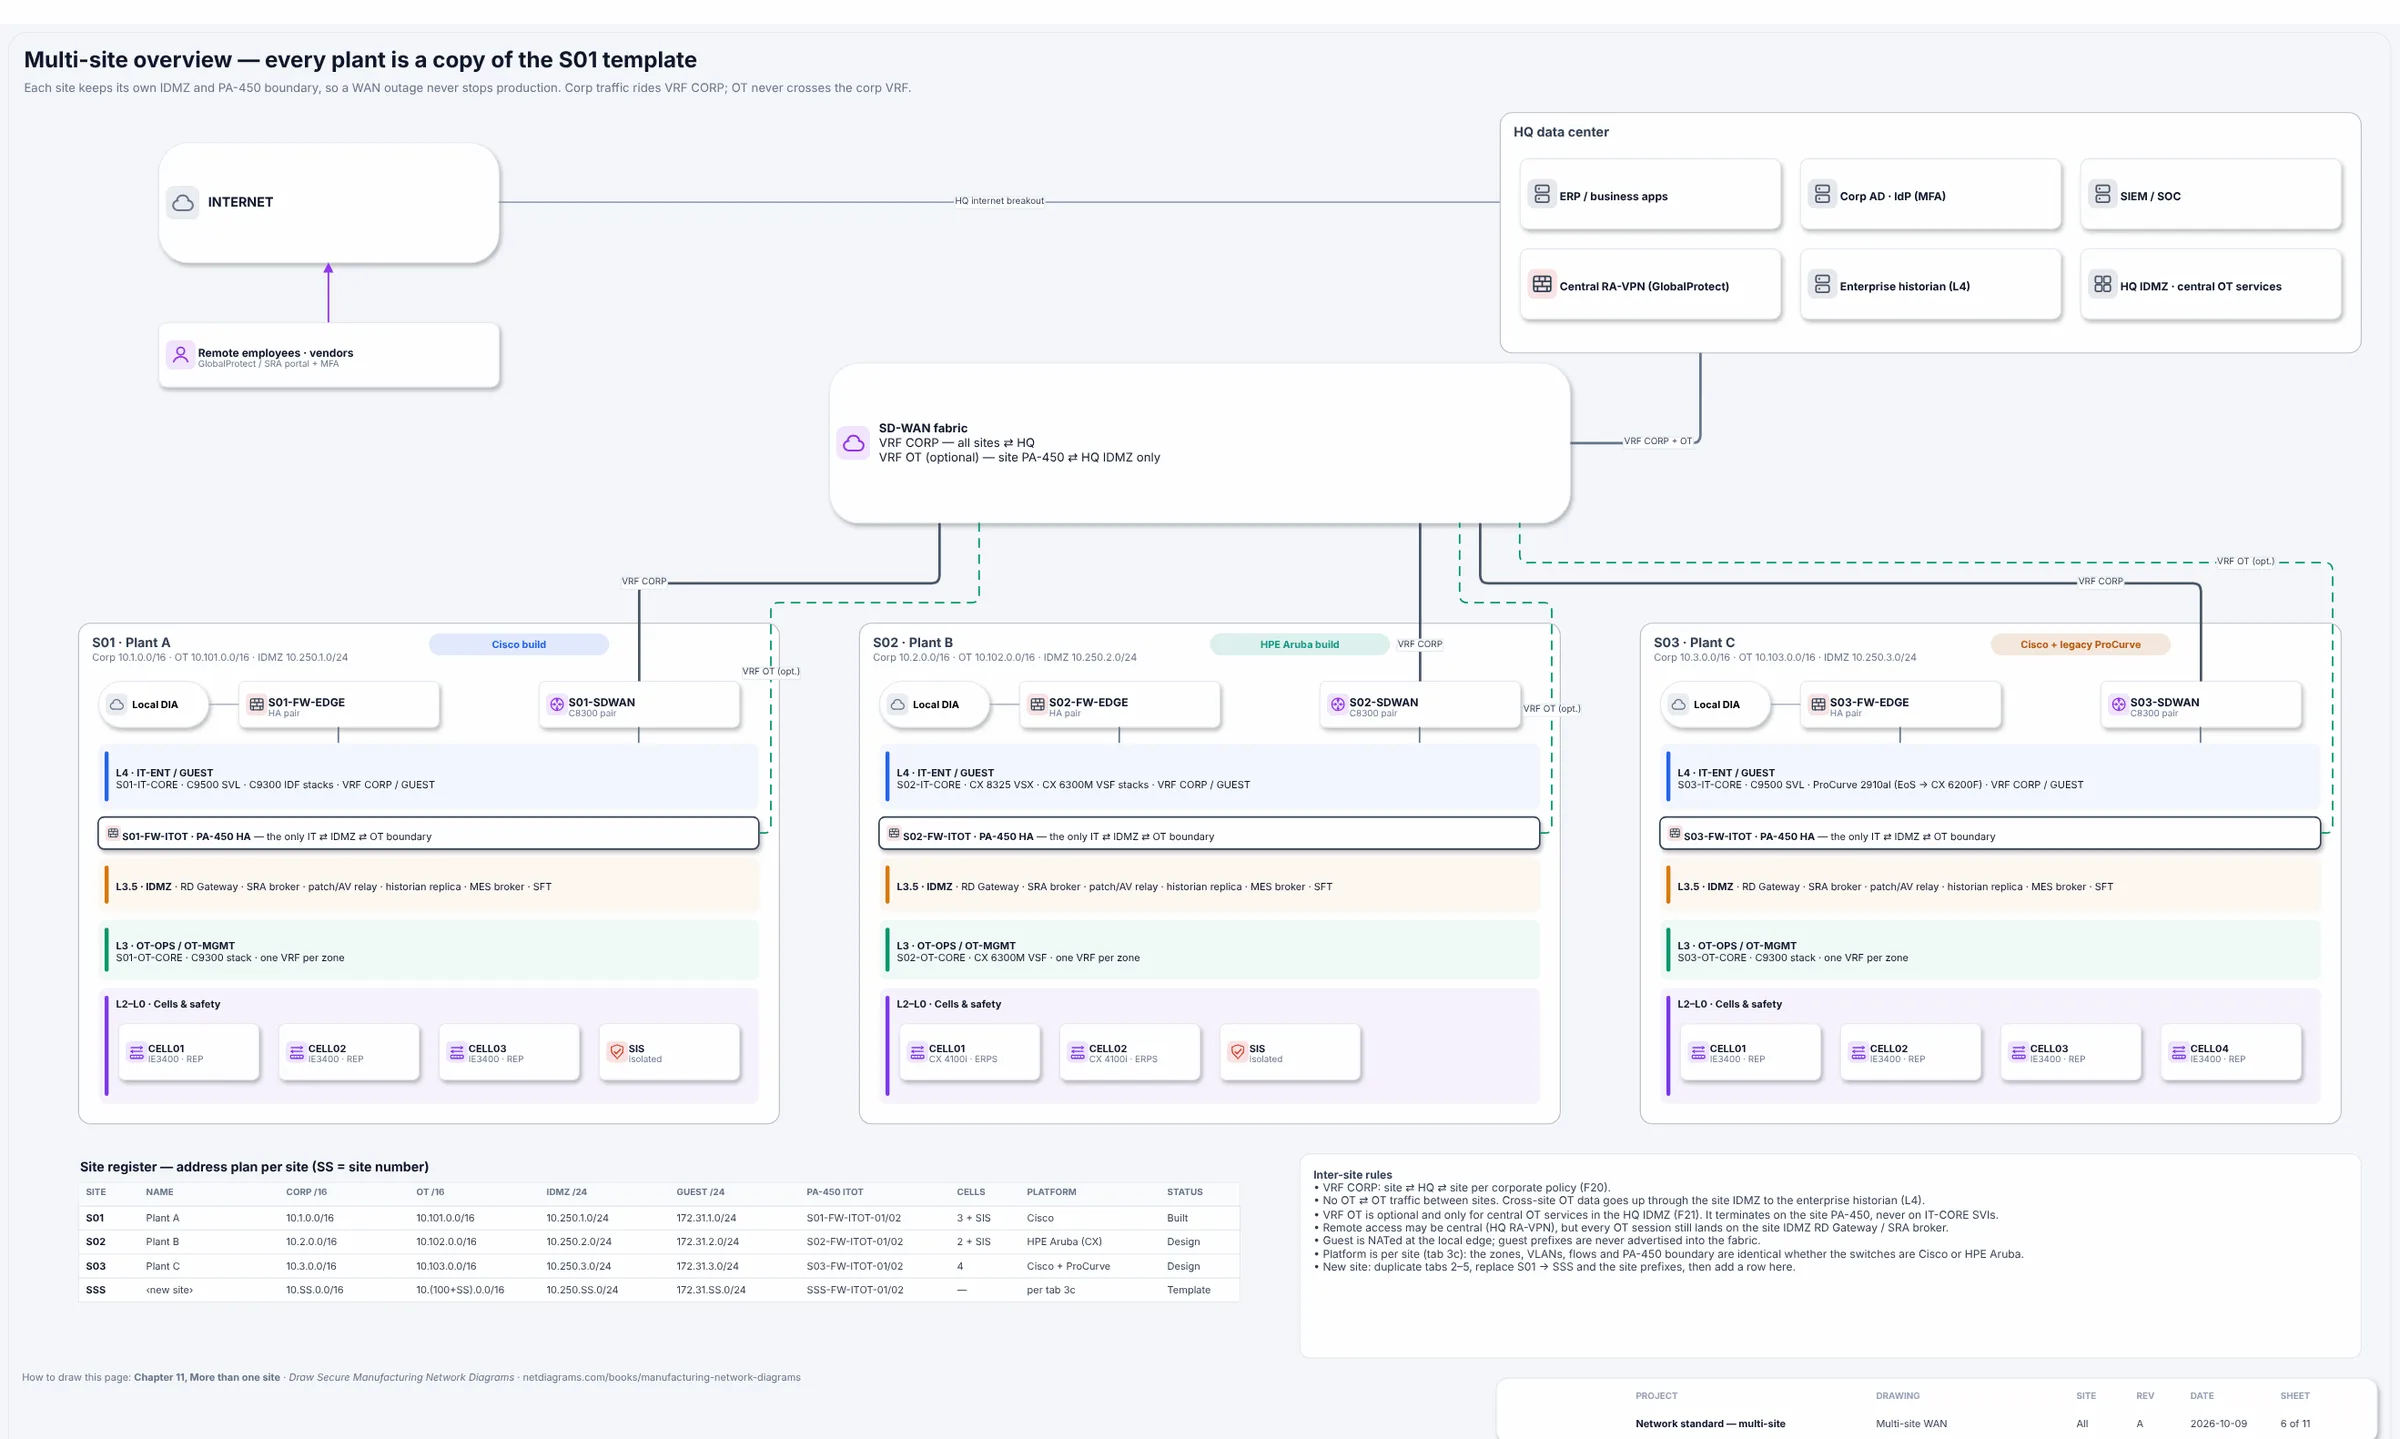The height and width of the screenshot is (1439, 2400).
Task: Click the HQ data center heading
Action: (x=1560, y=132)
